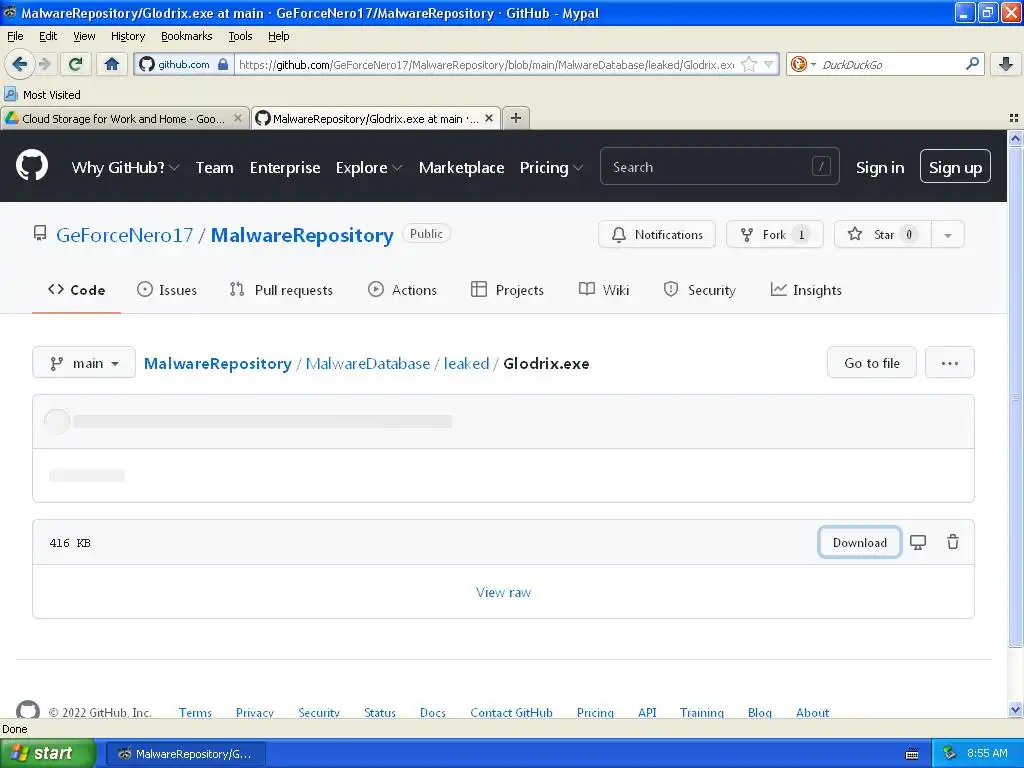Viewport: 1024px width, 768px height.
Task: Open the History menu
Action: point(128,36)
